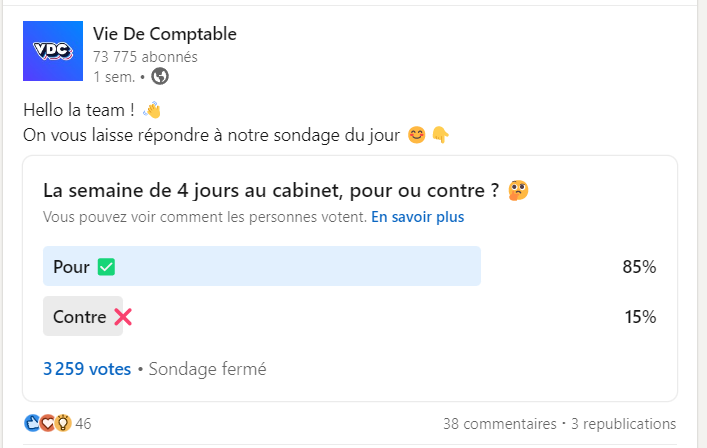The height and width of the screenshot is (448, 707).
Task: Open the 38 commentaires section
Action: 499,424
